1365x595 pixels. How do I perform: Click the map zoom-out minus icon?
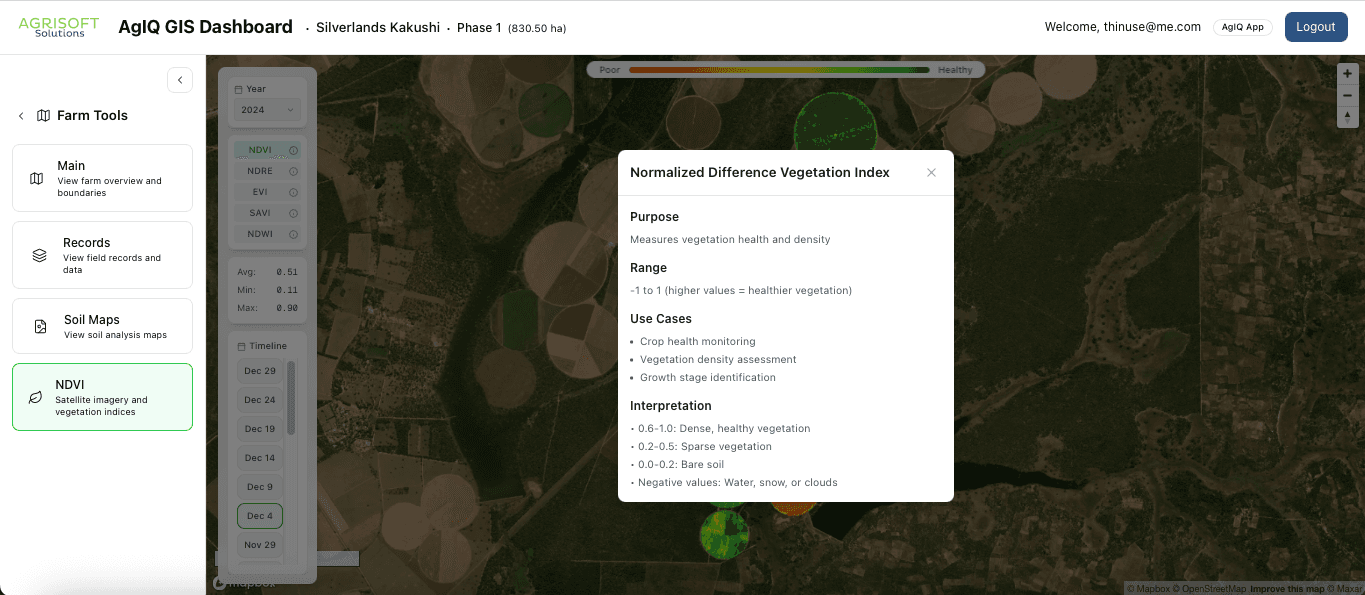pyautogui.click(x=1347, y=95)
